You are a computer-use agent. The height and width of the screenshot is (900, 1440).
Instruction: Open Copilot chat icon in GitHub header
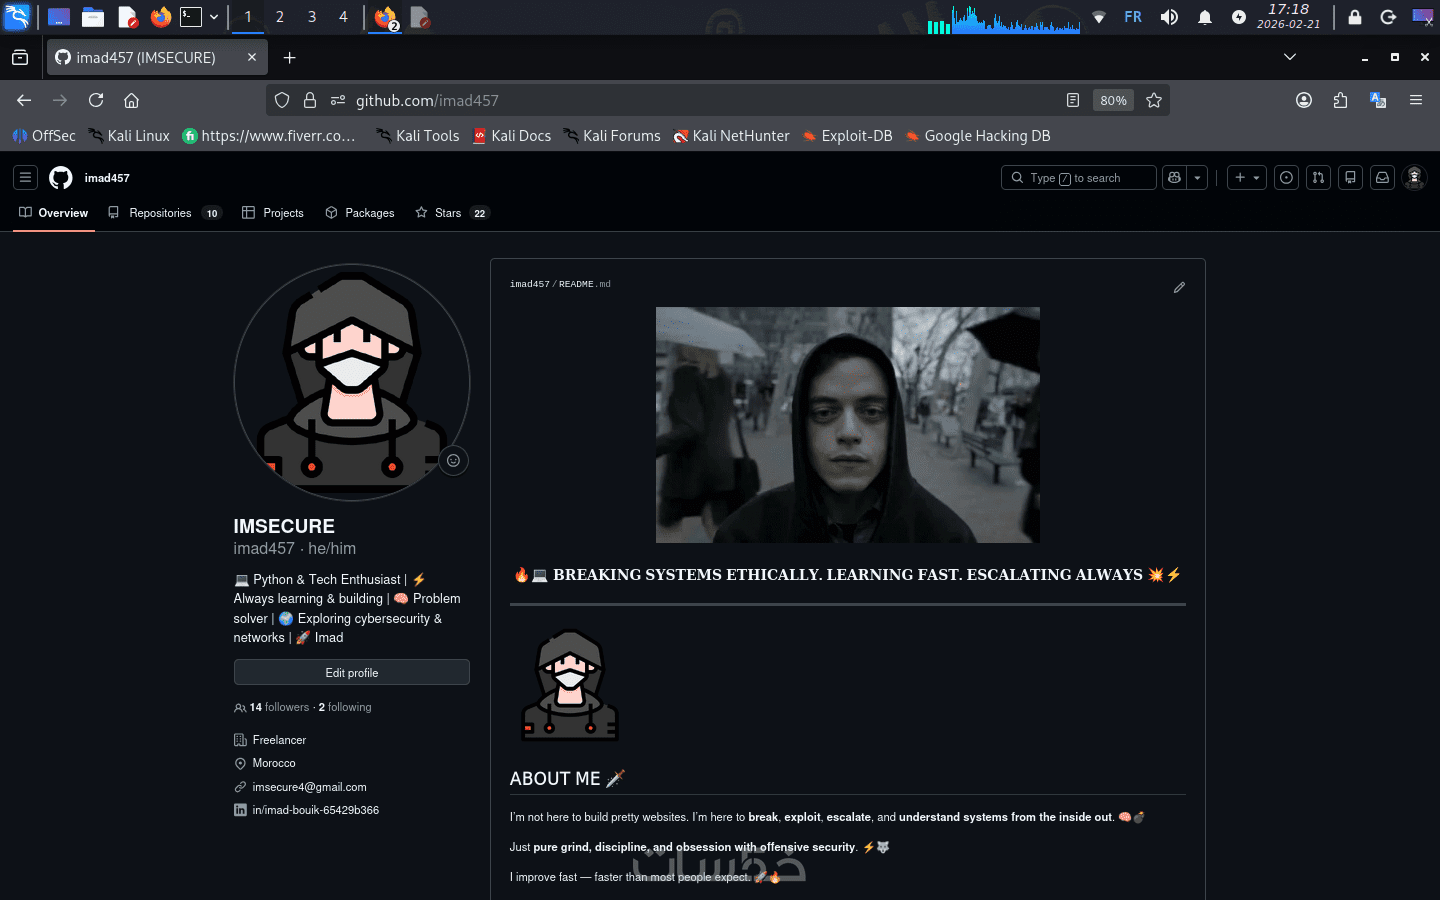point(1174,177)
